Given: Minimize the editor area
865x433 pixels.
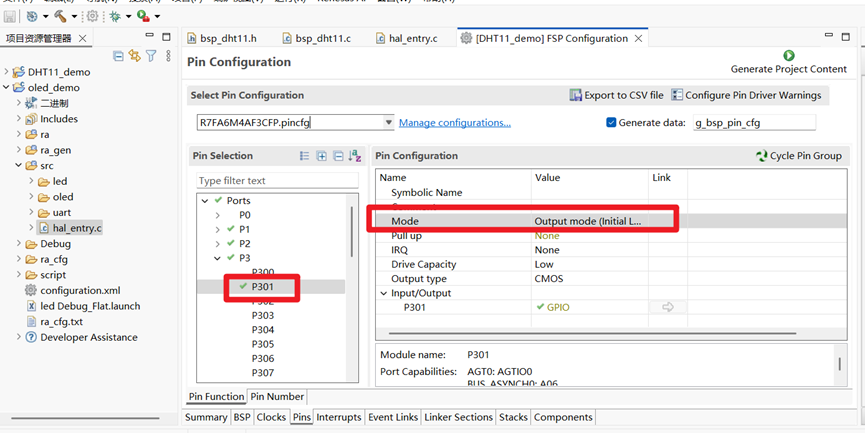Looking at the screenshot, I should (x=828, y=35).
